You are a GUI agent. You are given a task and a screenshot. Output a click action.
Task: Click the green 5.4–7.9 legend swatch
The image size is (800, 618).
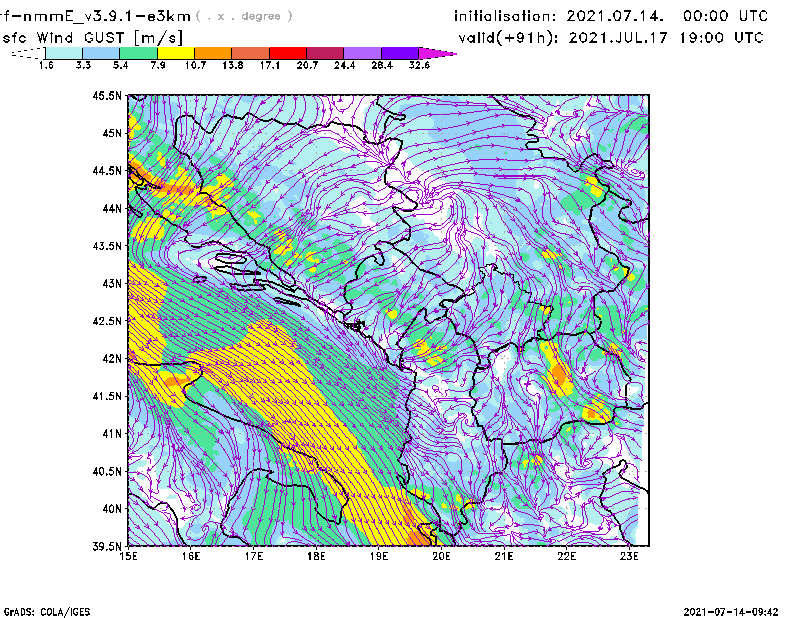coord(138,53)
